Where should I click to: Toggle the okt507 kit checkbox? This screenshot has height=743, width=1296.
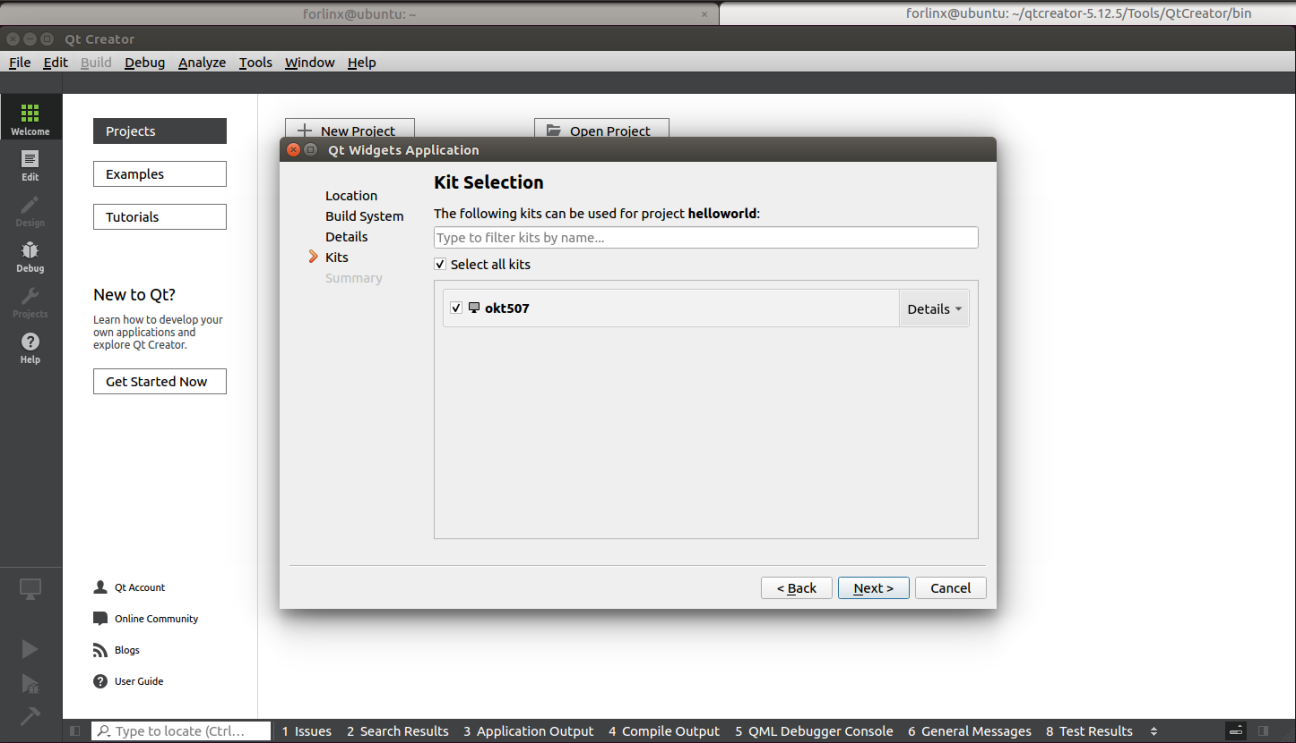(x=456, y=308)
